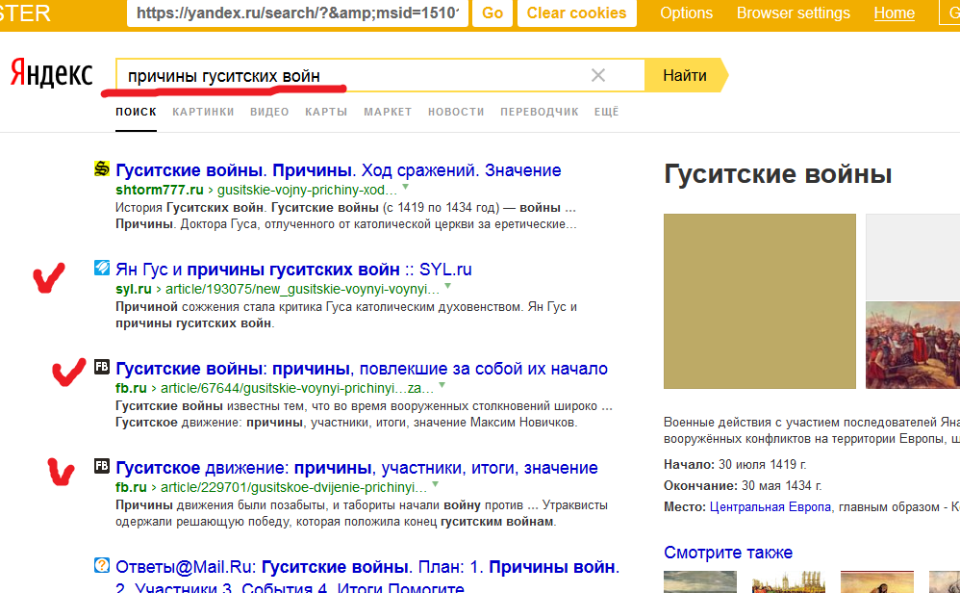Click the proxy URL address field
This screenshot has height=593, width=960.
point(298,13)
